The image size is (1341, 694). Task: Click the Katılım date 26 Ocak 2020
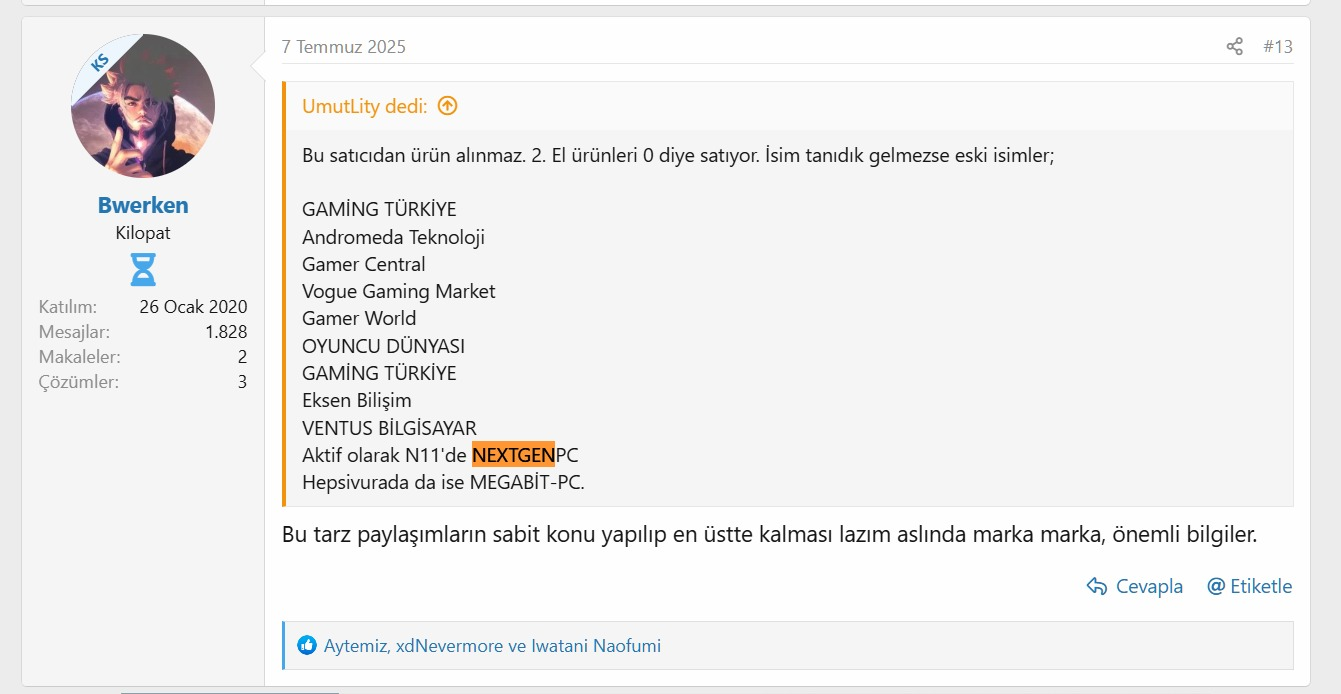(x=193, y=307)
